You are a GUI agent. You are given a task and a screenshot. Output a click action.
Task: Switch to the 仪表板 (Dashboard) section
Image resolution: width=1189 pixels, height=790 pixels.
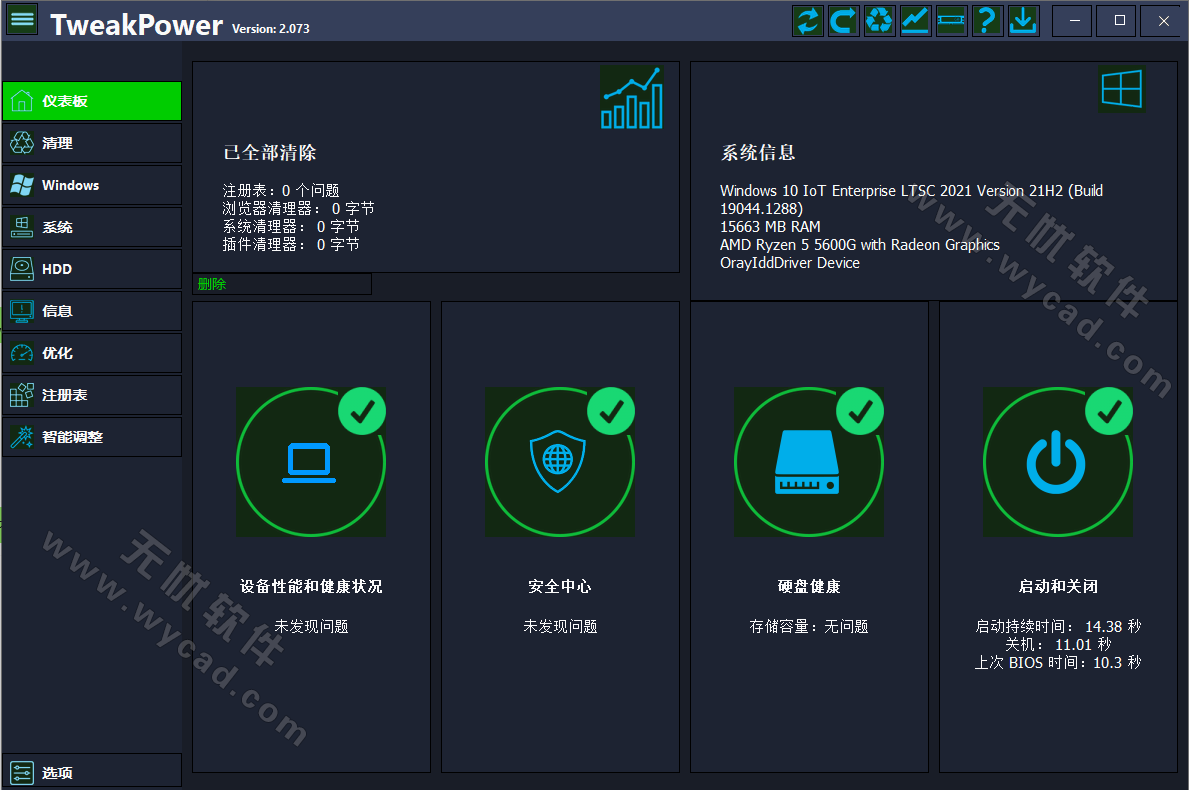(91, 101)
